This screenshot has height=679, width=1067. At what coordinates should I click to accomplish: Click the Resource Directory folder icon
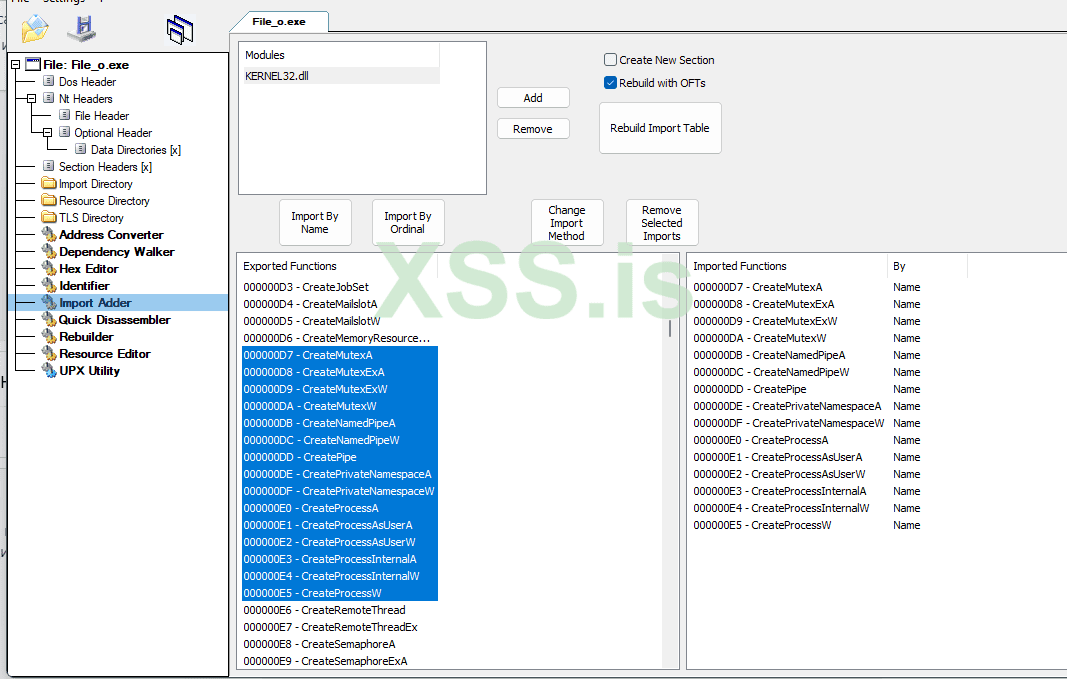(48, 200)
